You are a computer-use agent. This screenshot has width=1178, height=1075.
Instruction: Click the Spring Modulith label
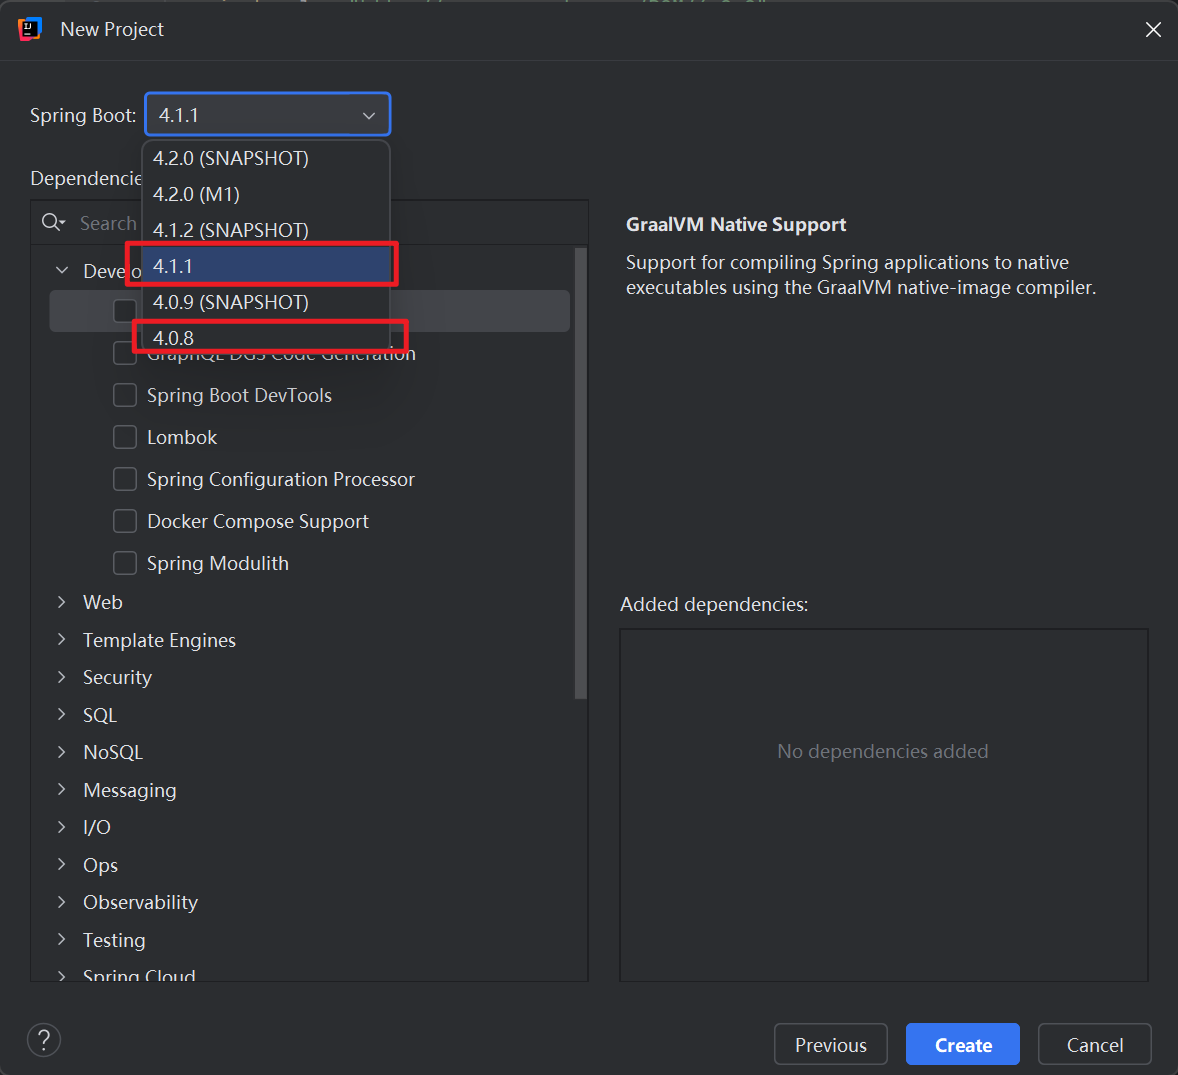pos(218,563)
